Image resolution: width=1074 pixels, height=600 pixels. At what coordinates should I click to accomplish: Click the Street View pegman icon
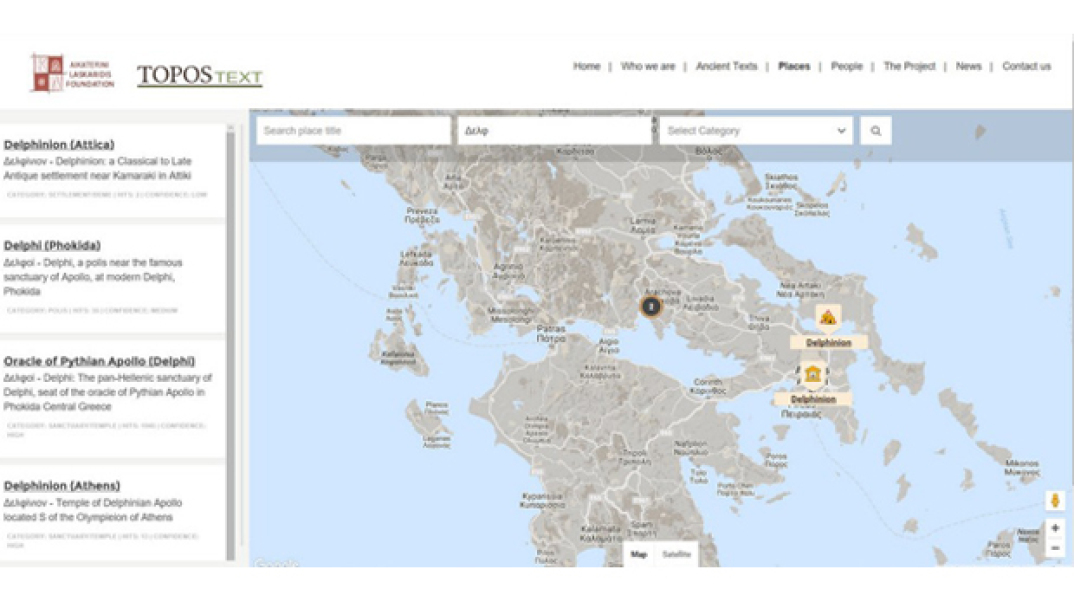pyautogui.click(x=1055, y=501)
